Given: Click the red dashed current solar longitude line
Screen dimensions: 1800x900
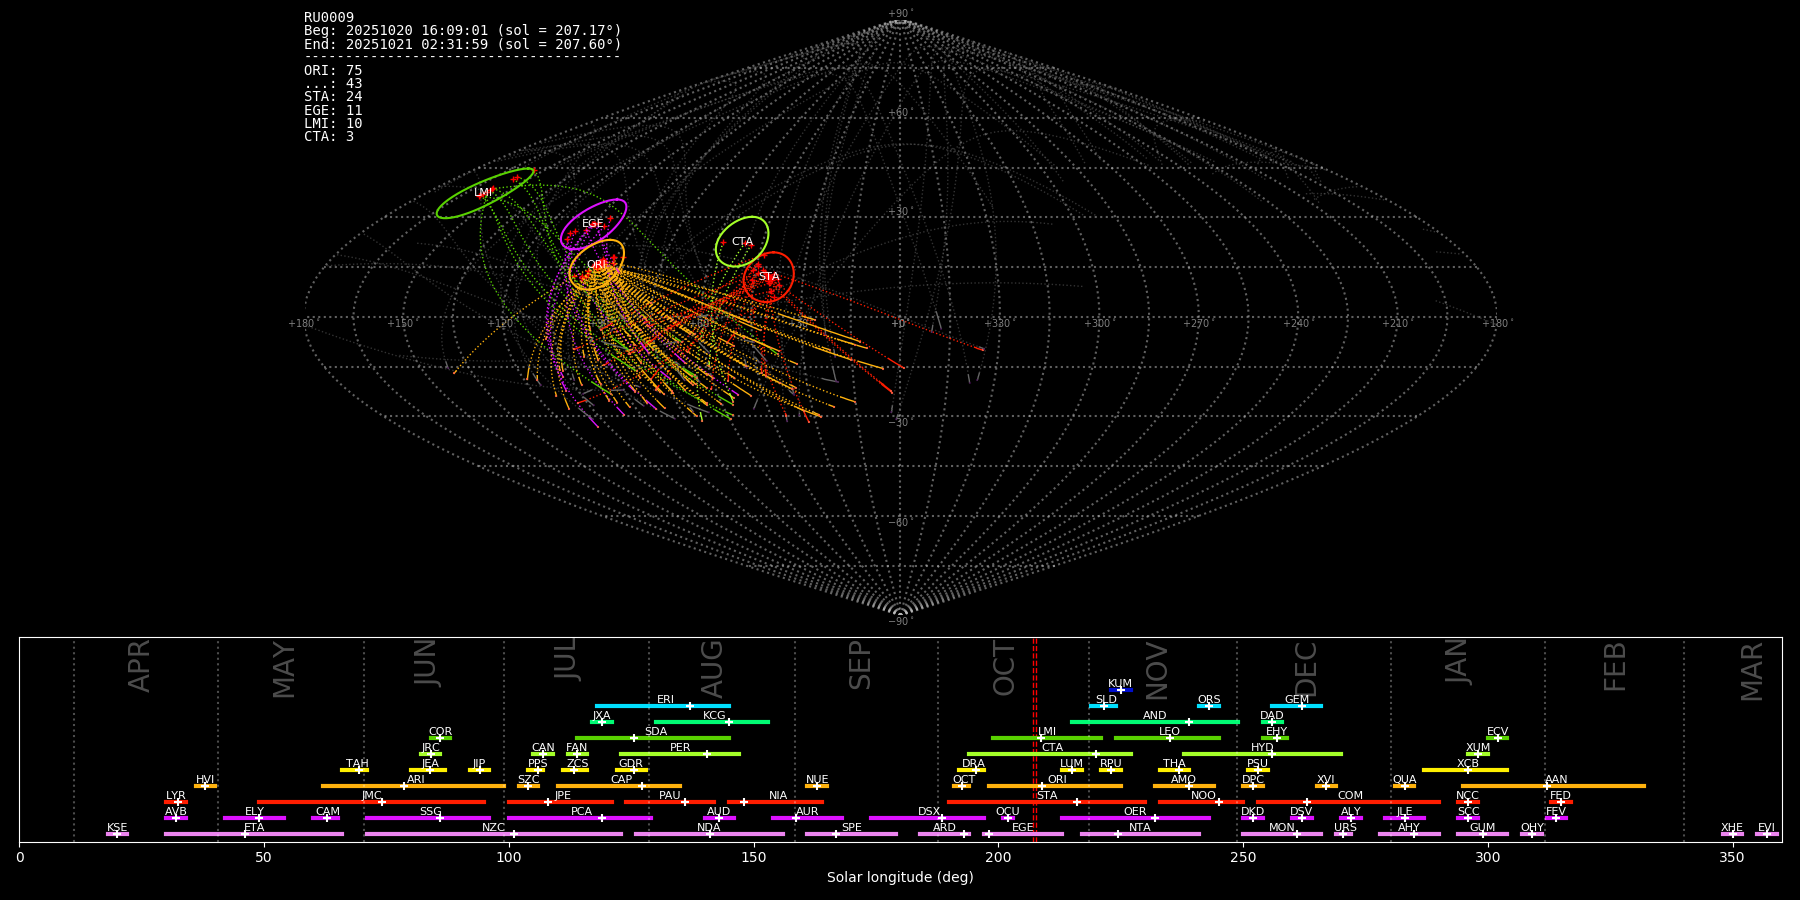Looking at the screenshot, I should click(1035, 740).
